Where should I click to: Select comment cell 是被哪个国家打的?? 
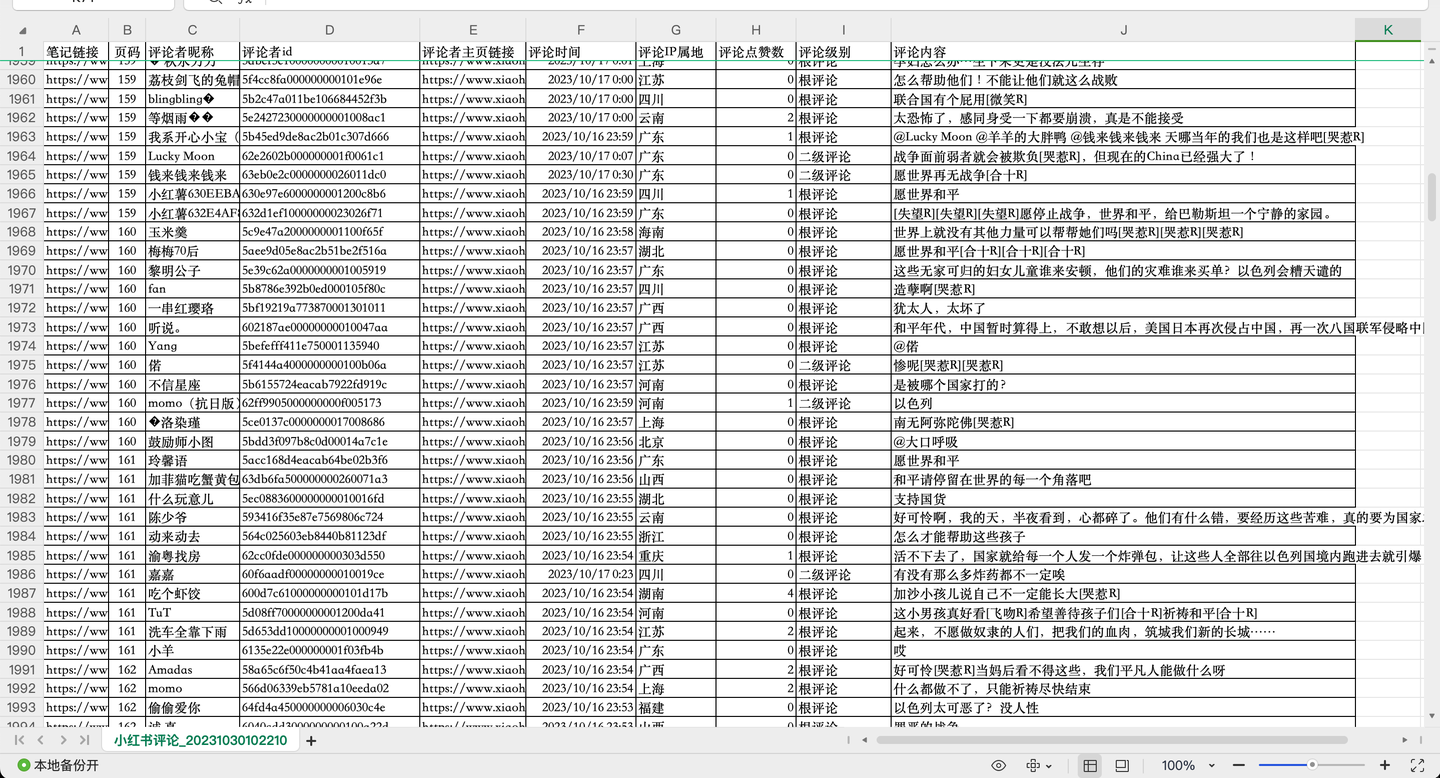(x=1123, y=384)
